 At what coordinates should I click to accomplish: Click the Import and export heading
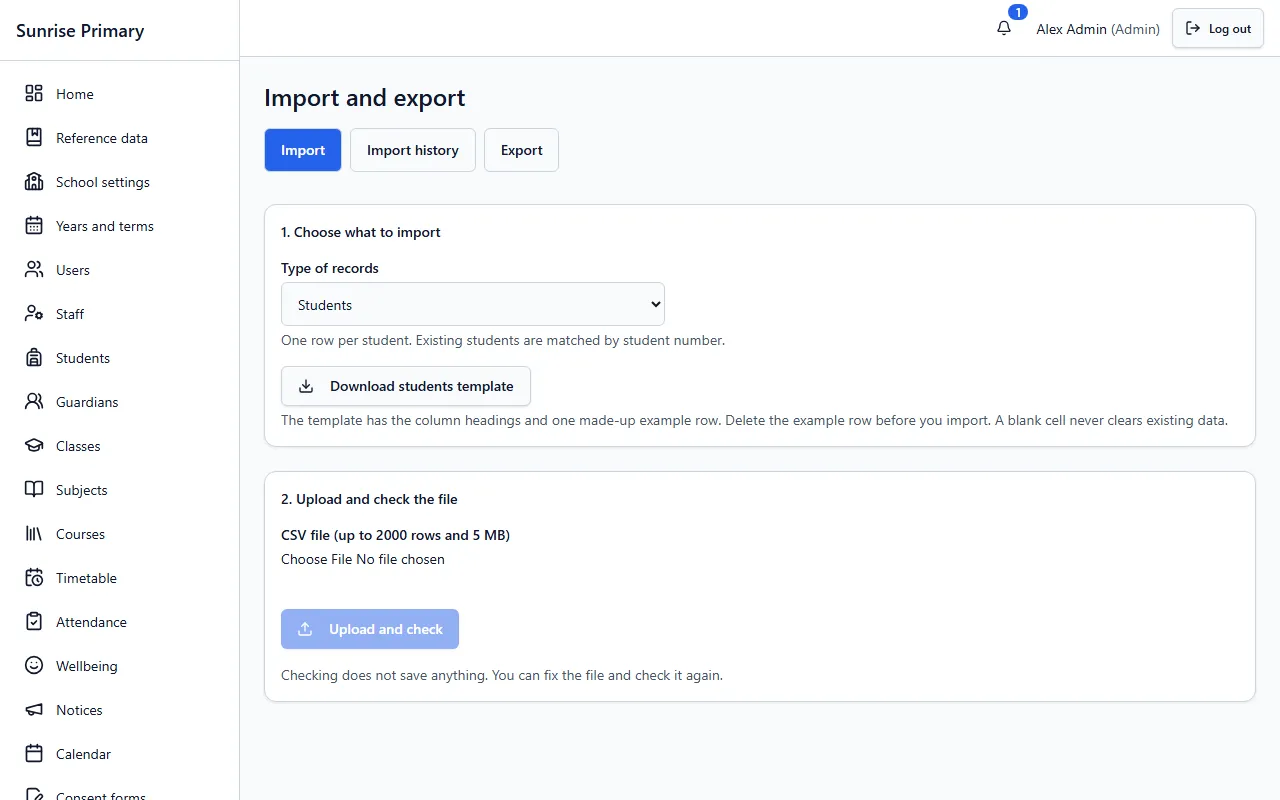[x=365, y=98]
